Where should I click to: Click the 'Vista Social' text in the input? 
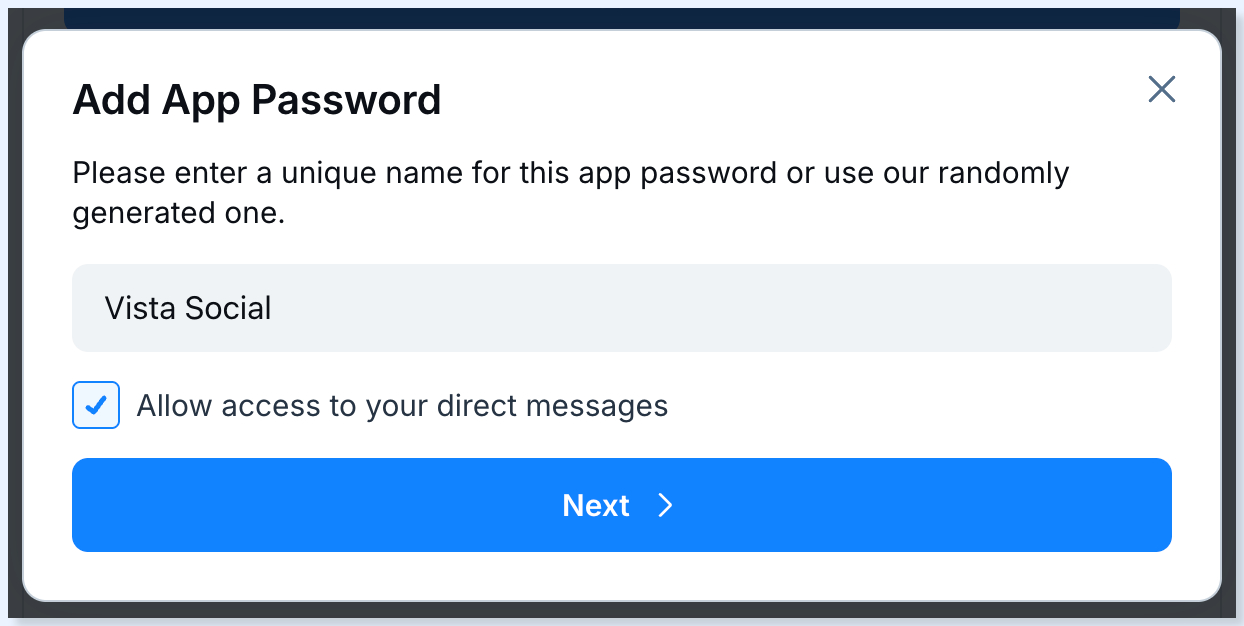tap(188, 308)
